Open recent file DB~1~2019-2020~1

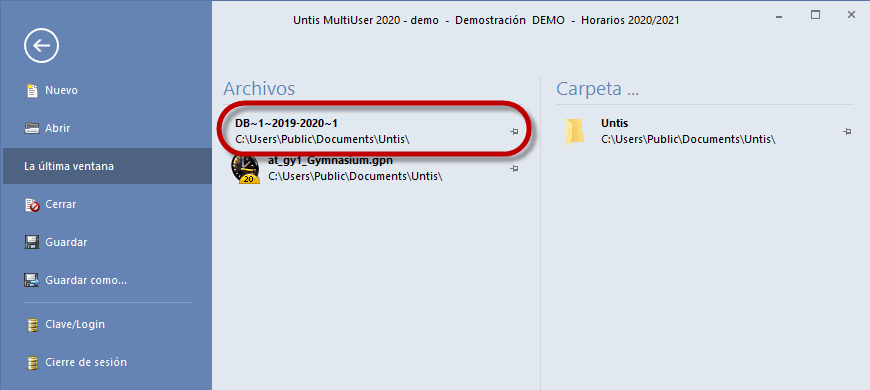point(286,123)
